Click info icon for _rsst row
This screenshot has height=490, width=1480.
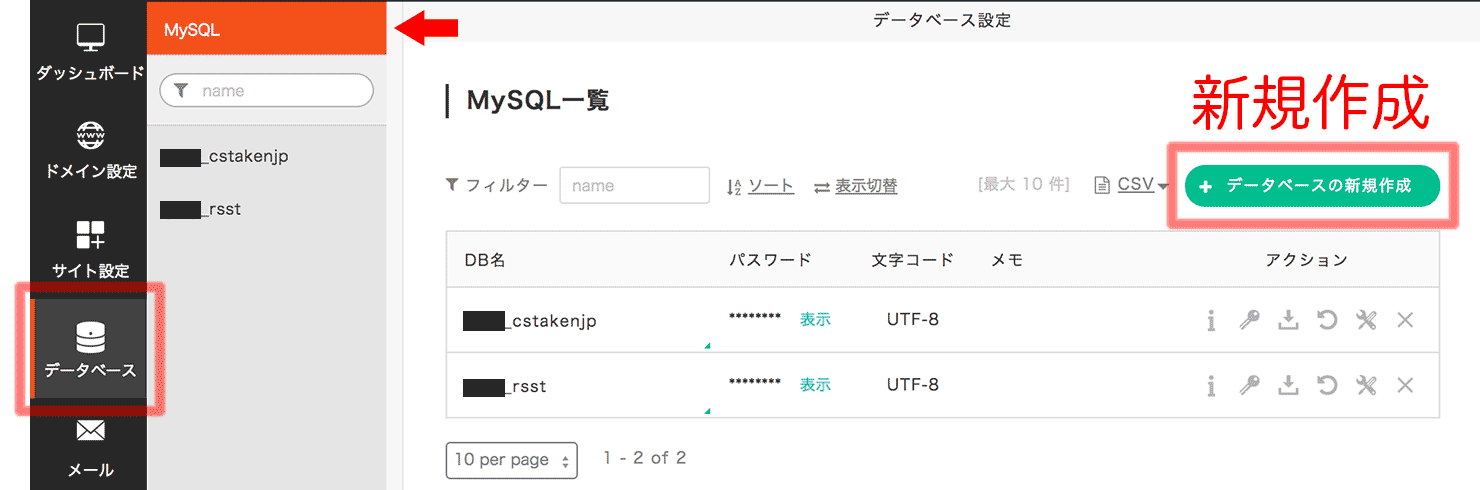pos(1210,385)
